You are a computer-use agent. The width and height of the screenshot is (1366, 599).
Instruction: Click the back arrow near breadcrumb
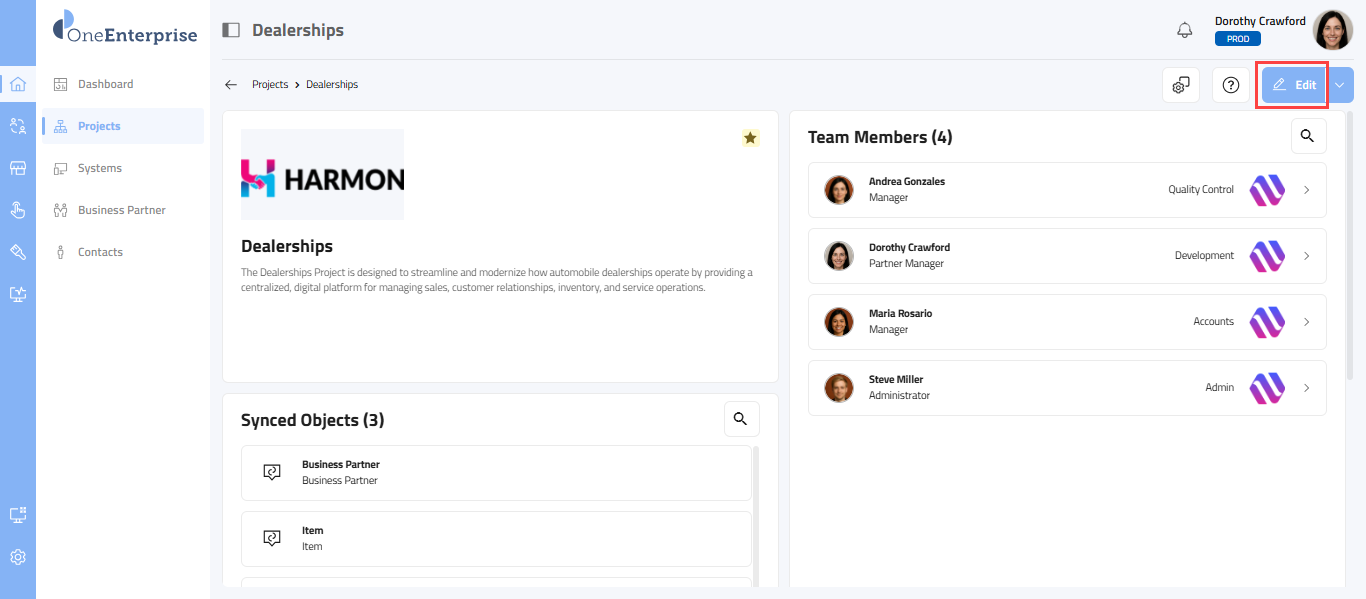pos(231,85)
